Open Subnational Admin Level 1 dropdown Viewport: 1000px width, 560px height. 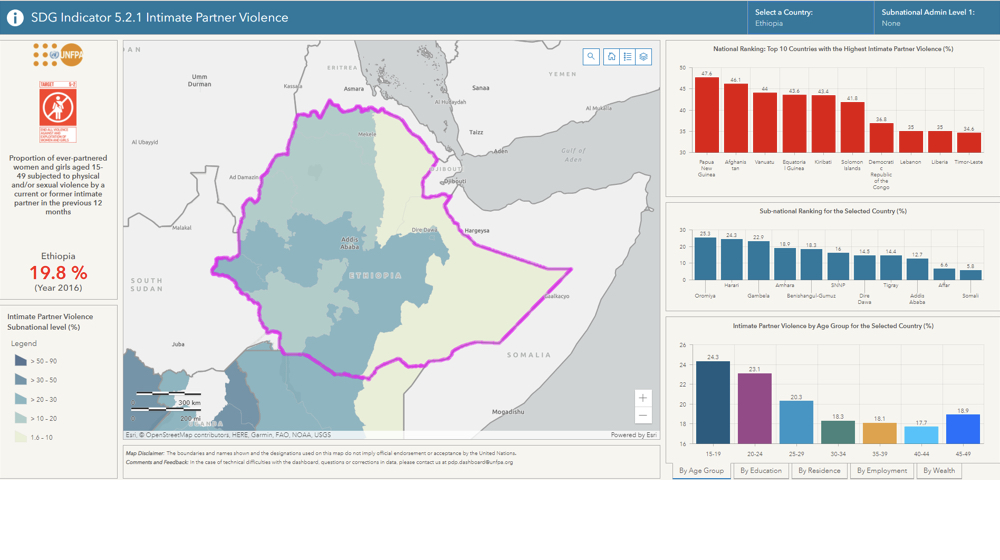tap(937, 17)
